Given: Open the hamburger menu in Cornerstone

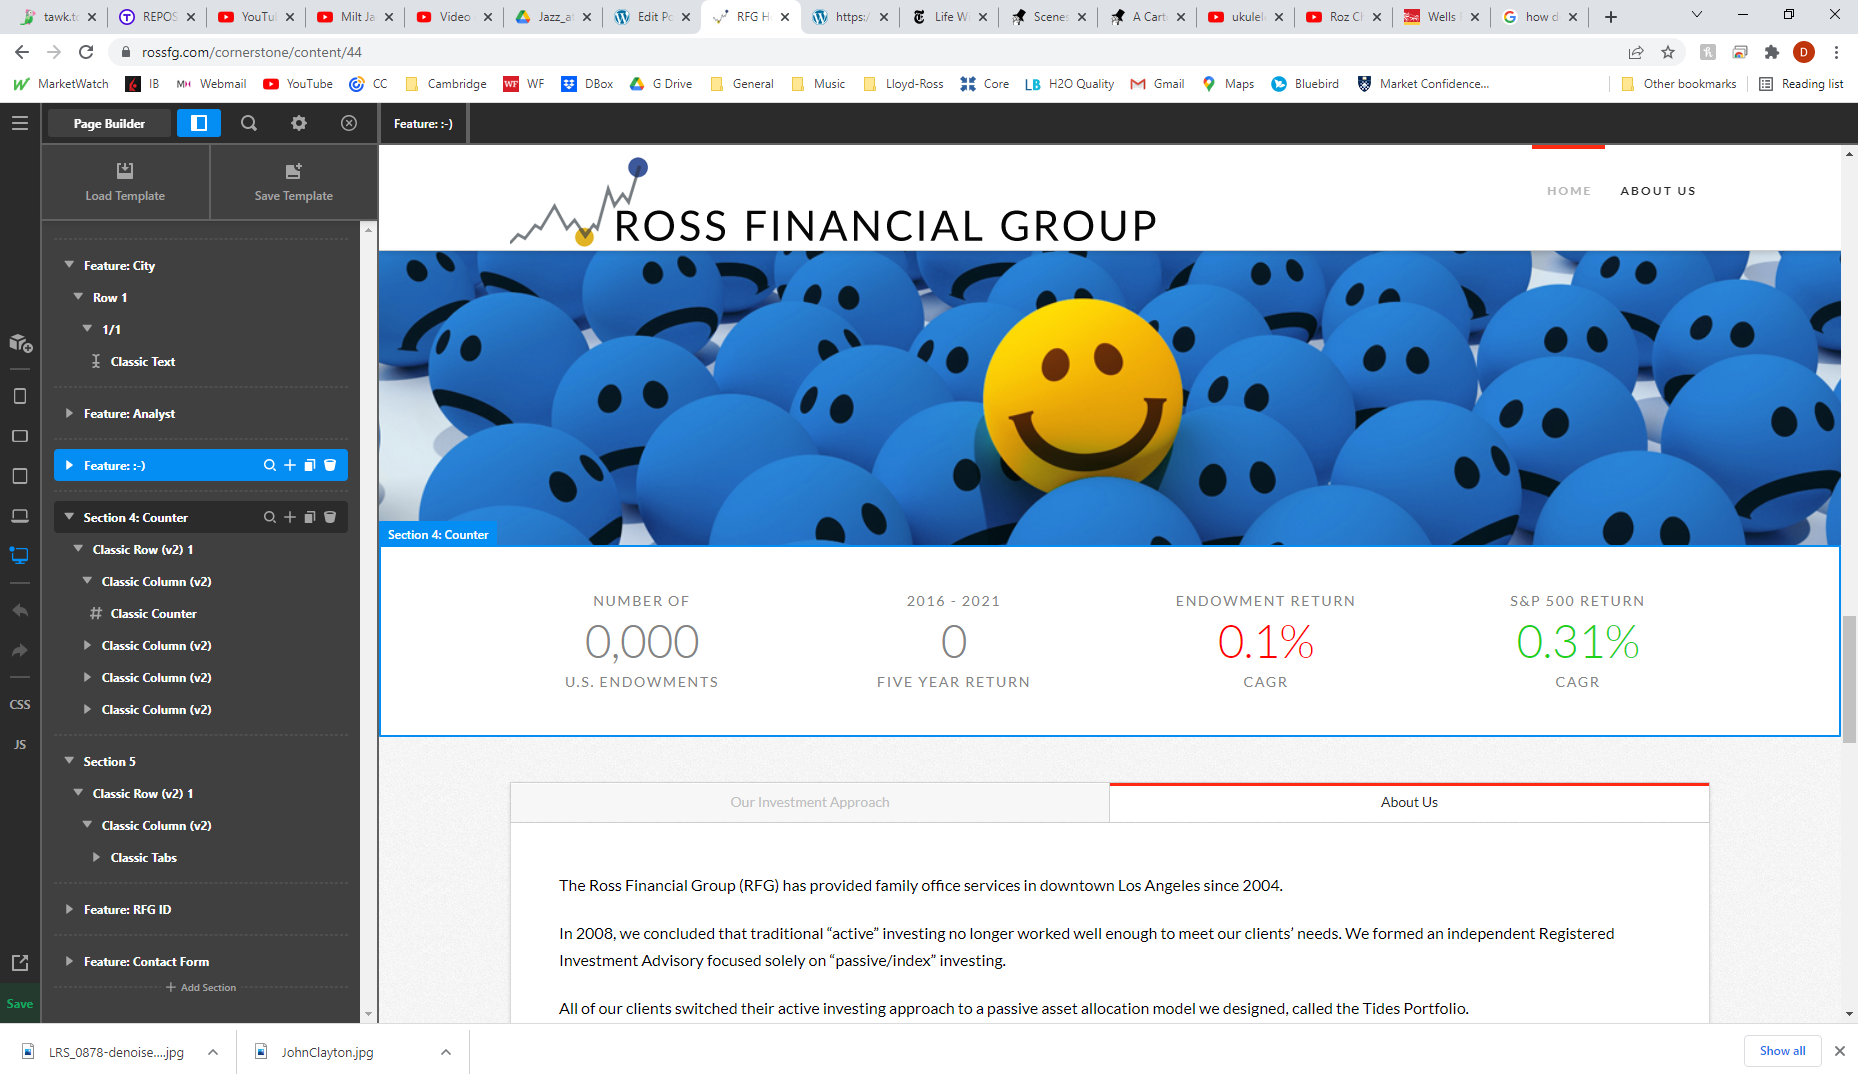Looking at the screenshot, I should coord(20,123).
